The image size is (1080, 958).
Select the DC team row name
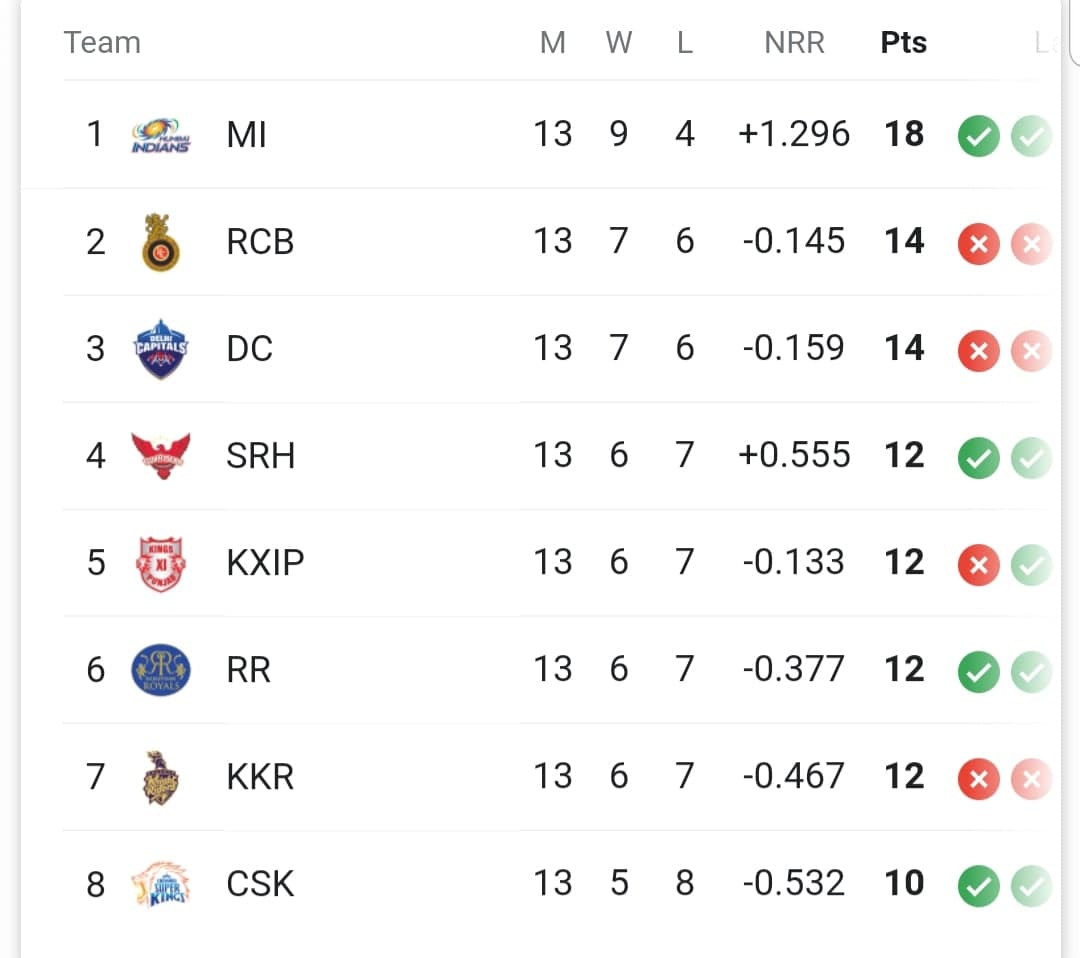pyautogui.click(x=249, y=348)
